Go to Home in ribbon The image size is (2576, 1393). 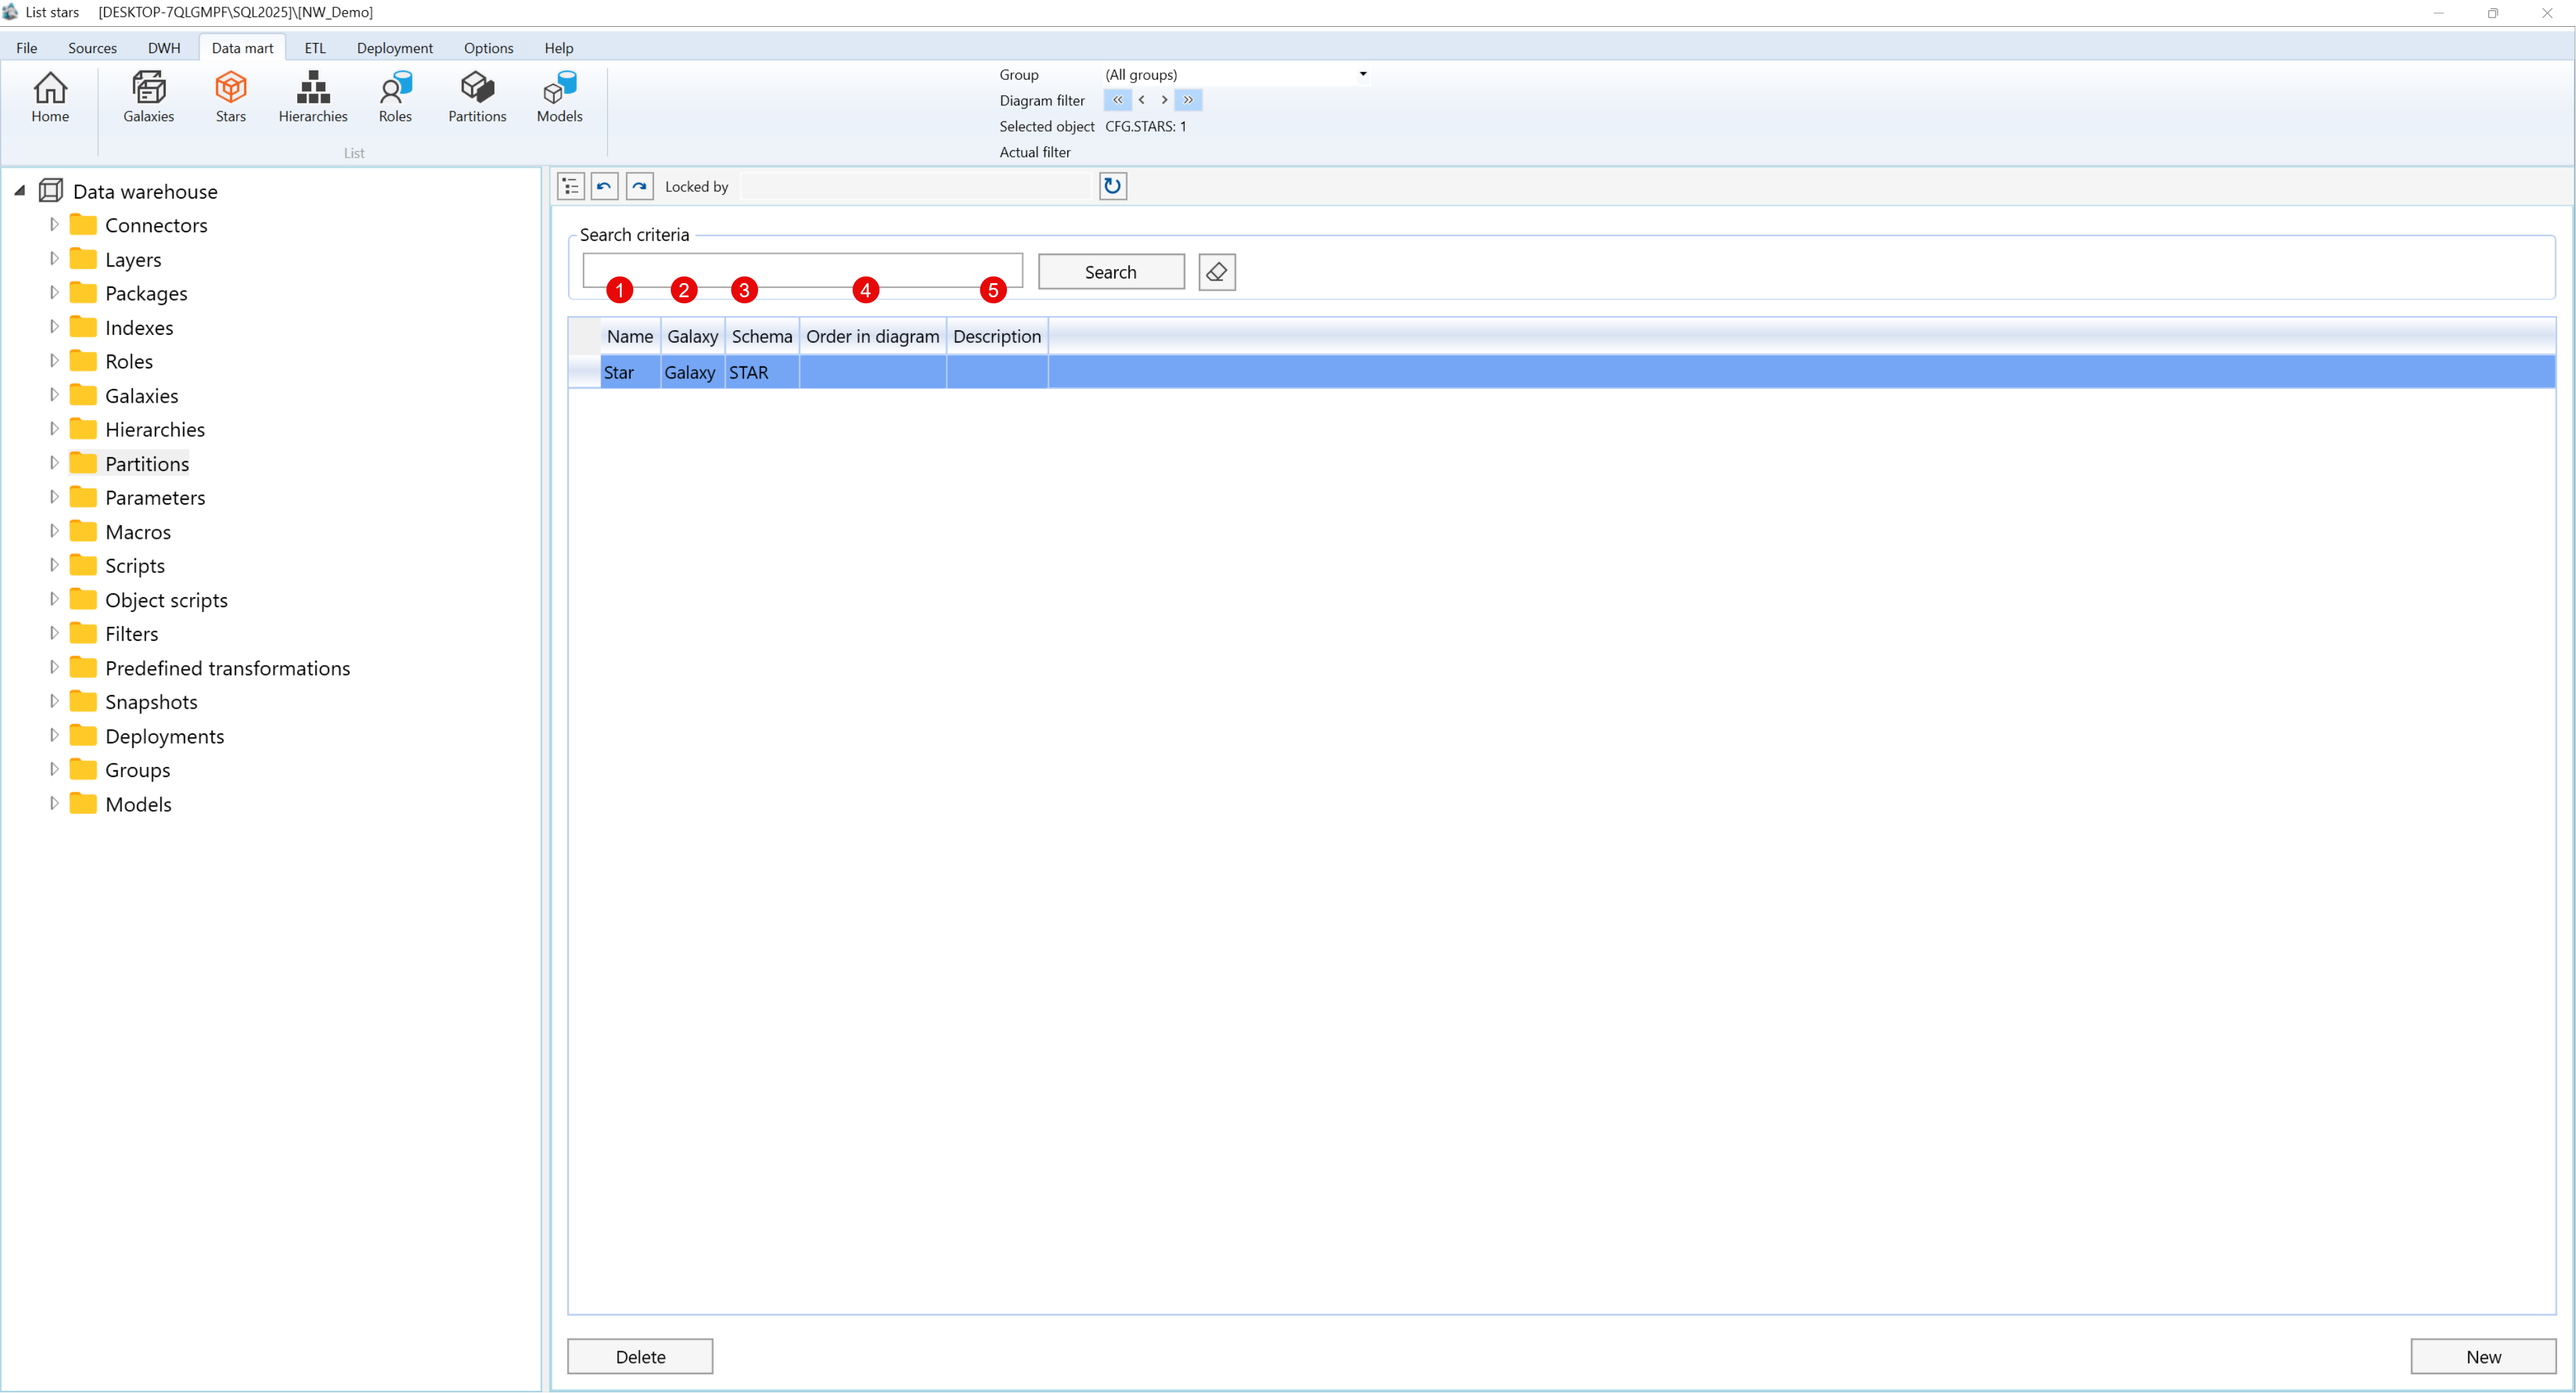pyautogui.click(x=50, y=96)
